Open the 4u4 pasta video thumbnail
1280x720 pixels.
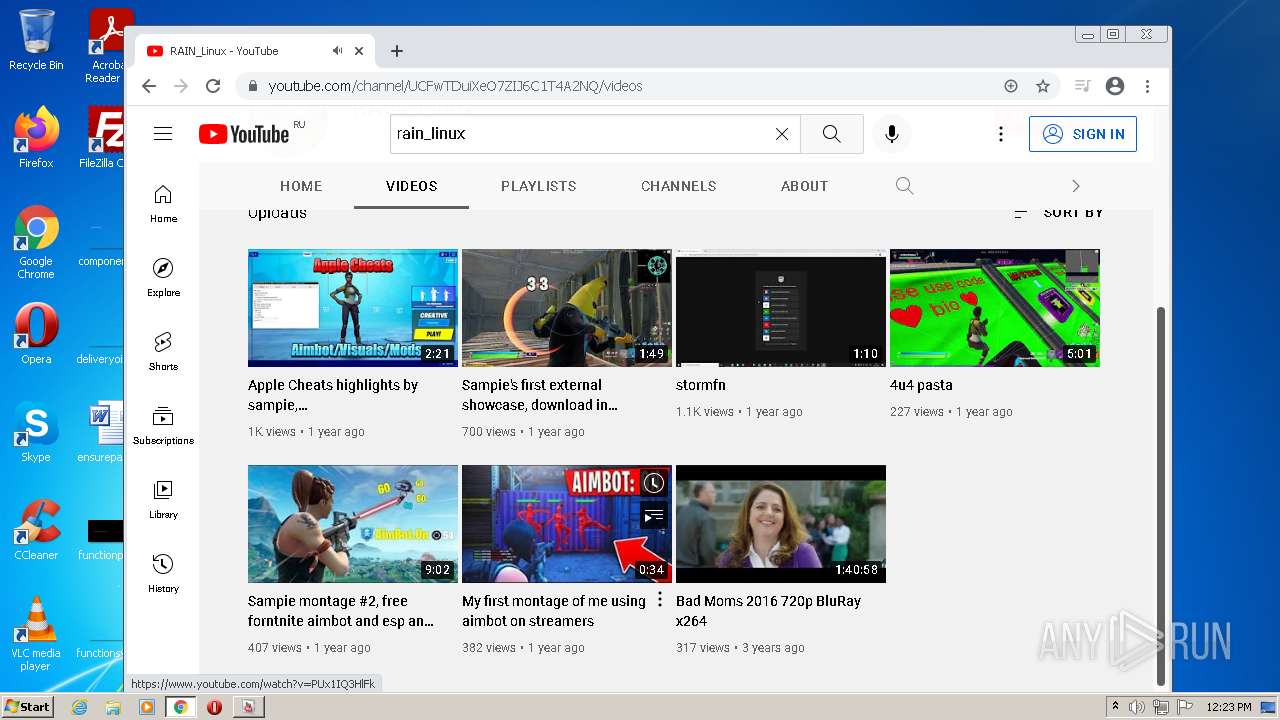(x=995, y=308)
